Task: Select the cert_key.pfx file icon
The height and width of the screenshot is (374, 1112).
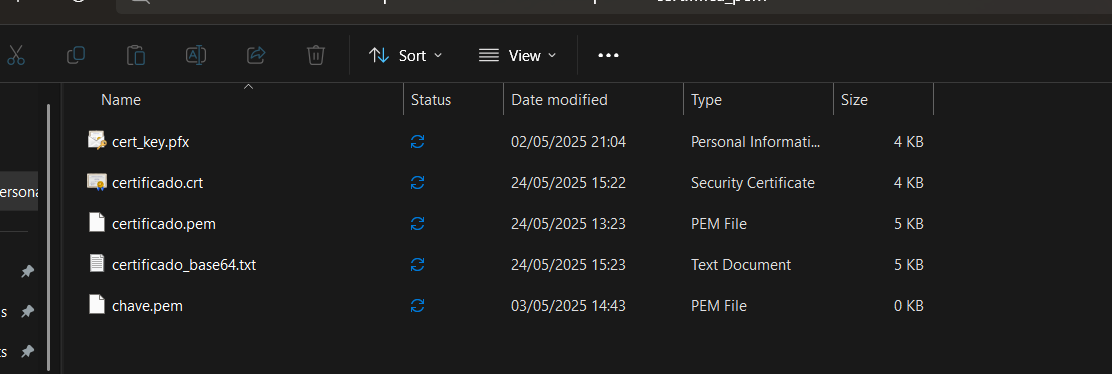Action: pyautogui.click(x=97, y=141)
